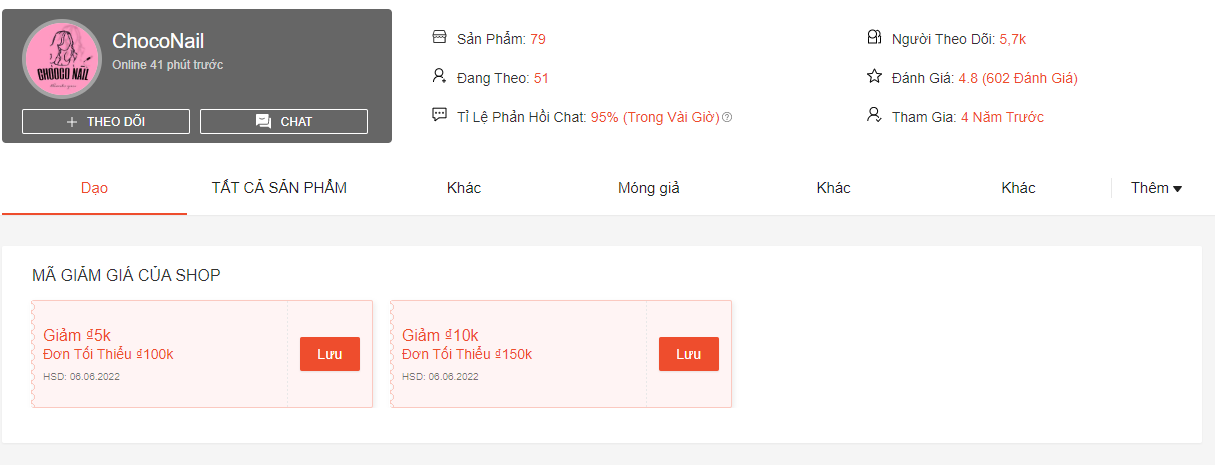Click the plus icon on Theo Dõi
Image resolution: width=1215 pixels, height=465 pixels.
[72, 122]
